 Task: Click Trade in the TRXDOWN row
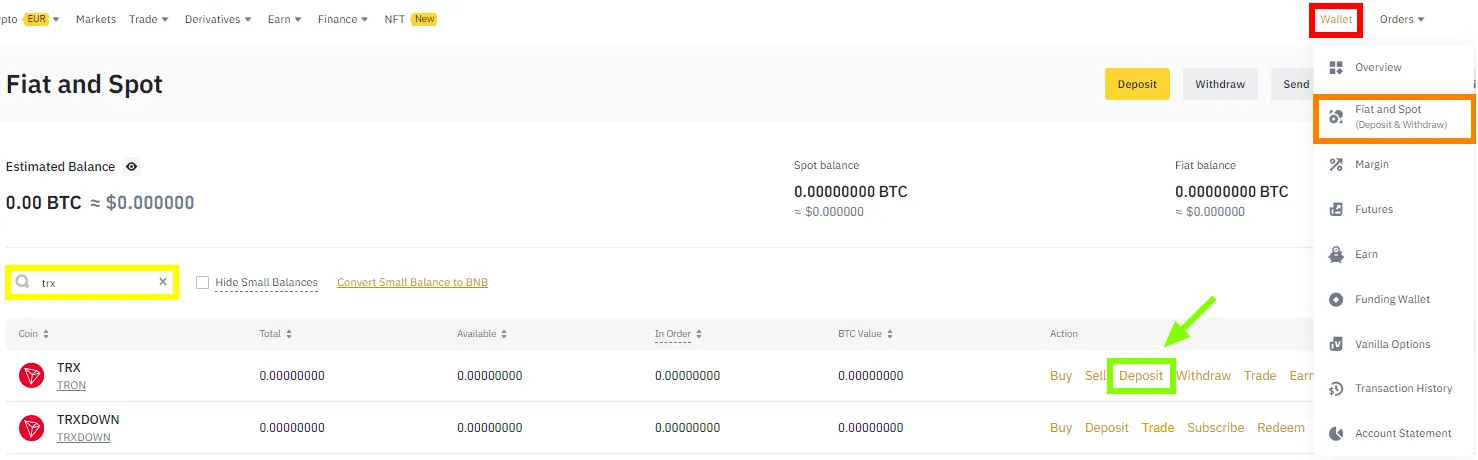1158,428
